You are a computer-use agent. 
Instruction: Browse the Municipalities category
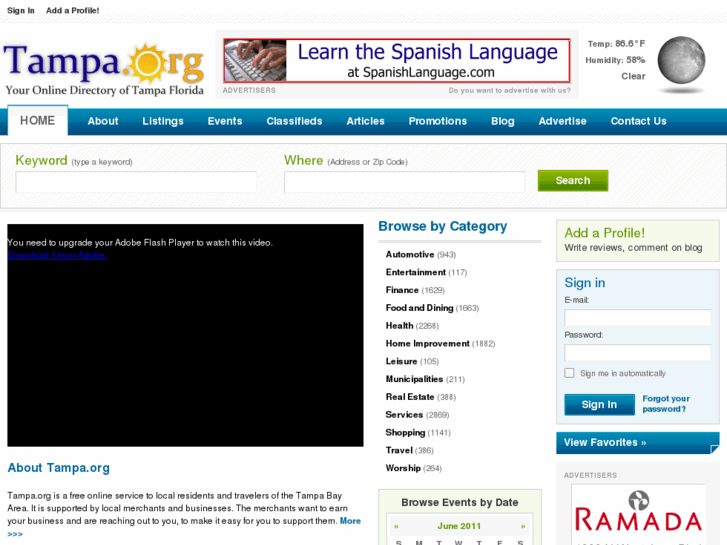(x=415, y=379)
